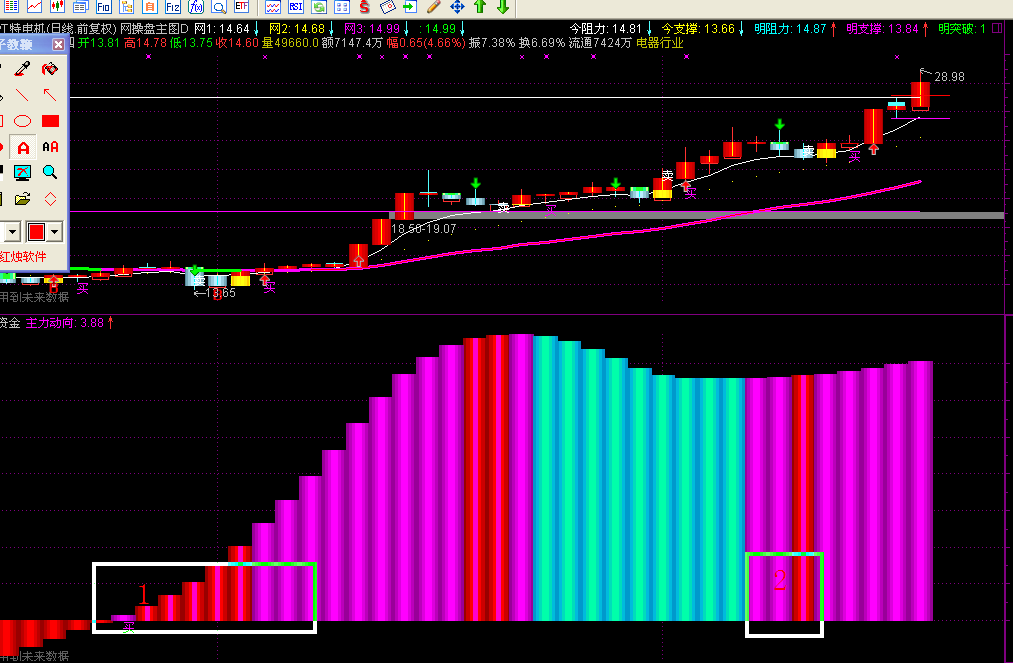Expand the red color dropdown arrow
Viewport: 1013px width, 663px height.
click(54, 231)
